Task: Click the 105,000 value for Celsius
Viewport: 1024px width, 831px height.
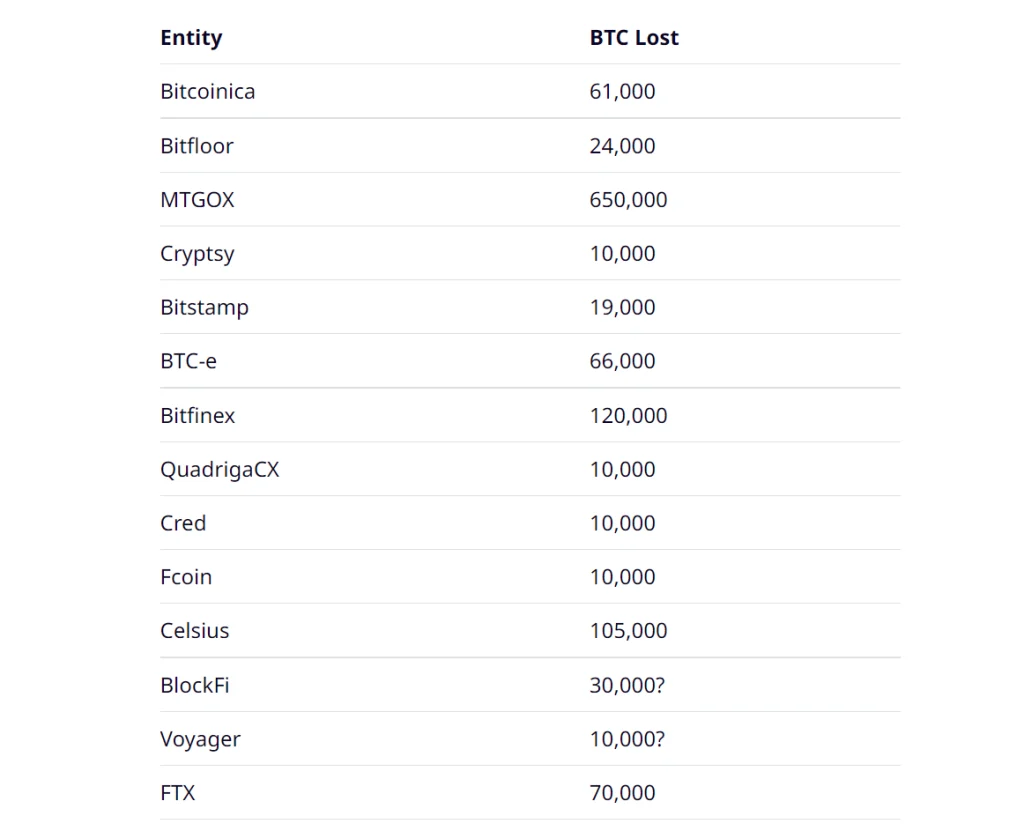Action: click(628, 632)
